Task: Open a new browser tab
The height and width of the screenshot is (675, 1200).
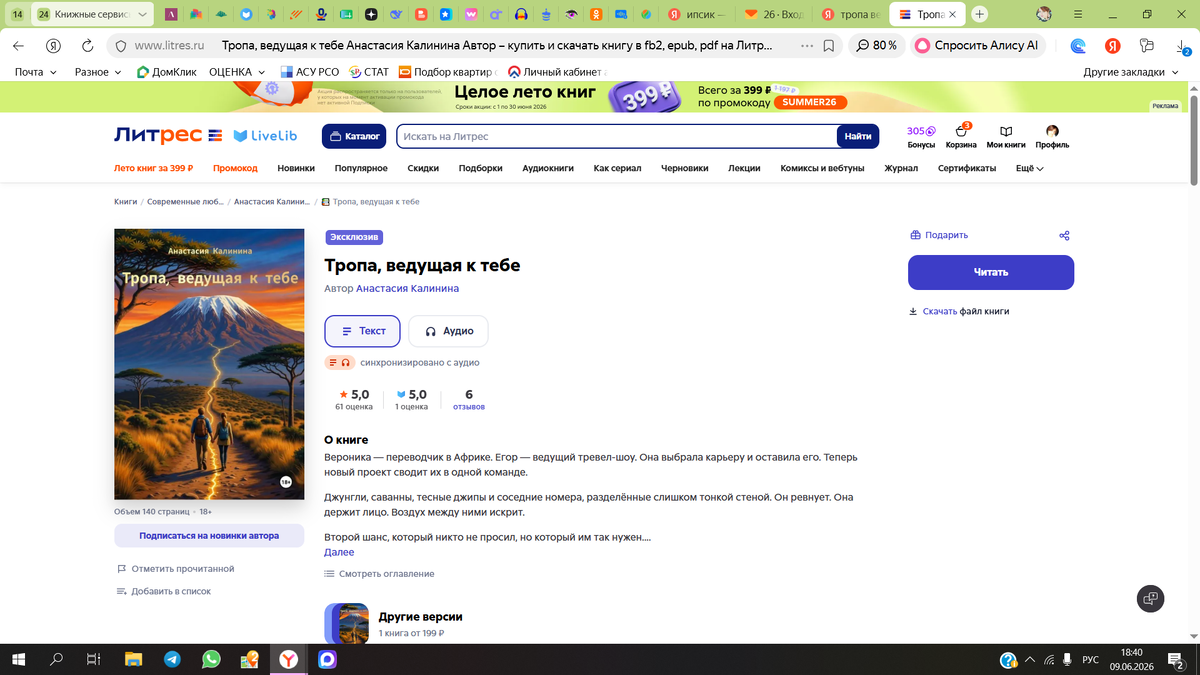Action: tap(980, 14)
